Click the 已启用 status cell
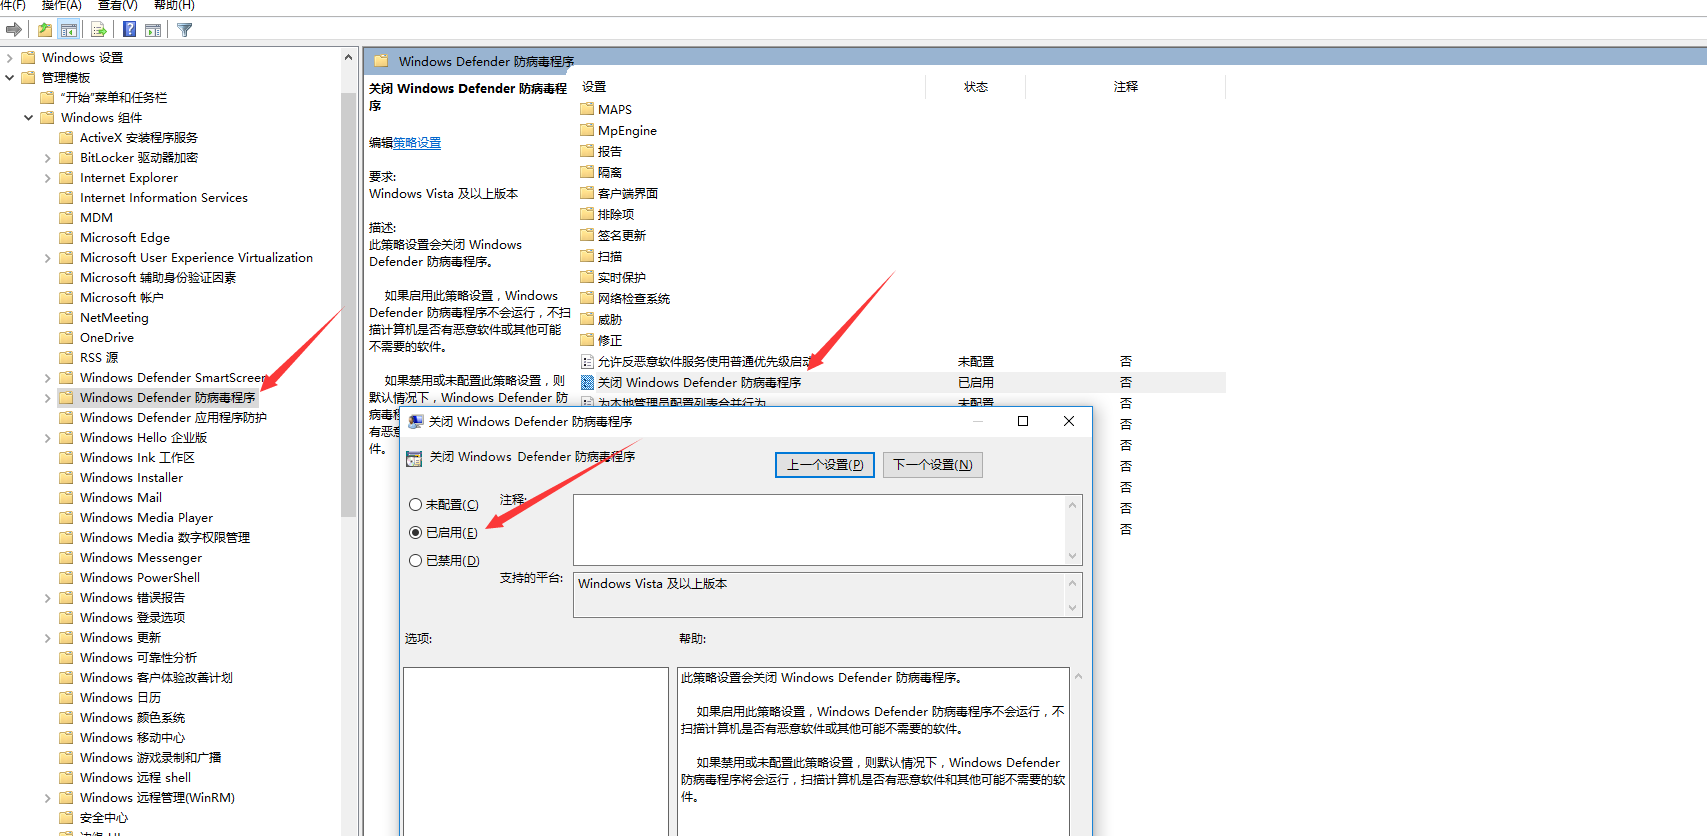The width and height of the screenshot is (1707, 836). [x=976, y=383]
